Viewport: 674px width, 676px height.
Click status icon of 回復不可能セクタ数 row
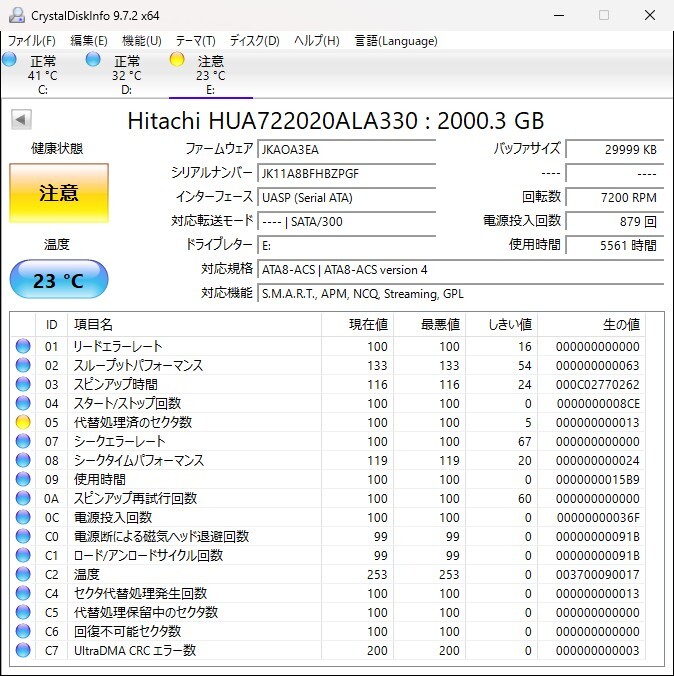[x=23, y=631]
